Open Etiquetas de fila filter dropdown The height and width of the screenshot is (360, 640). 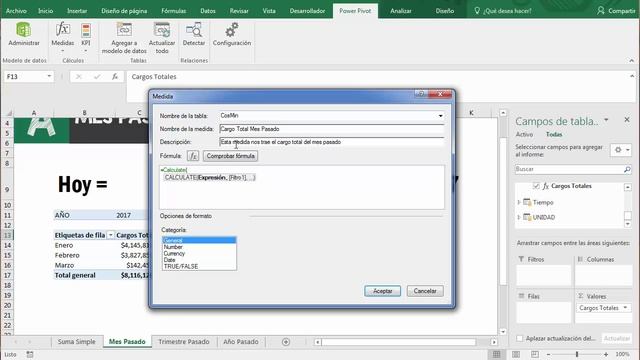coord(110,235)
